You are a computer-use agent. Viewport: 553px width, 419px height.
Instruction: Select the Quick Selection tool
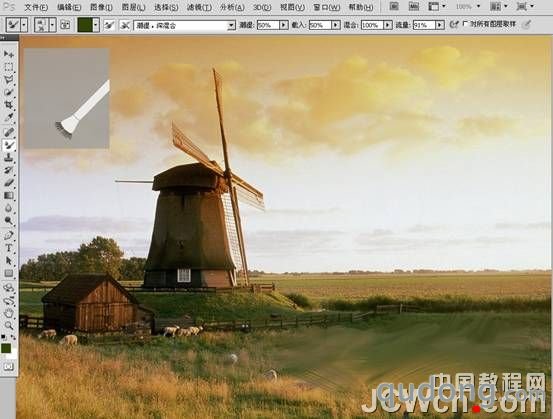8,92
